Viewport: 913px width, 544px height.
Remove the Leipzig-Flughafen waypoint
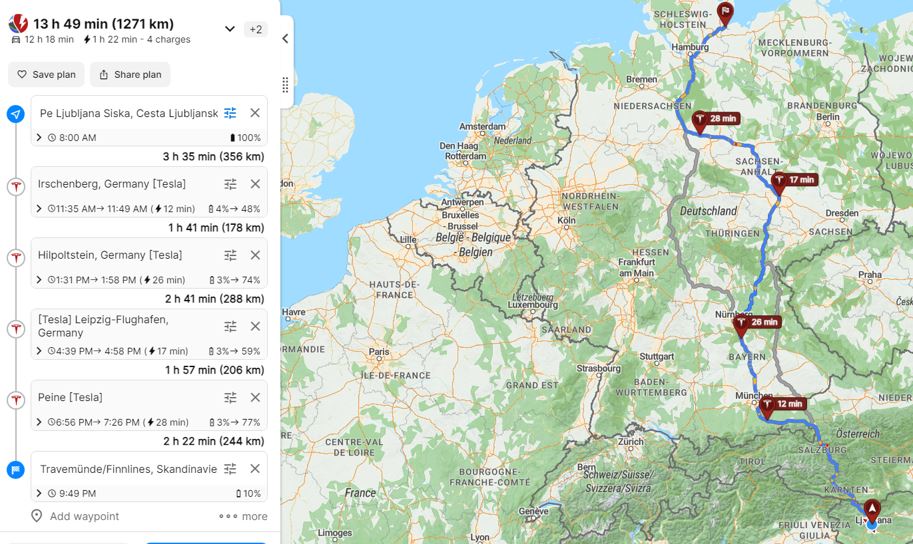pos(255,326)
